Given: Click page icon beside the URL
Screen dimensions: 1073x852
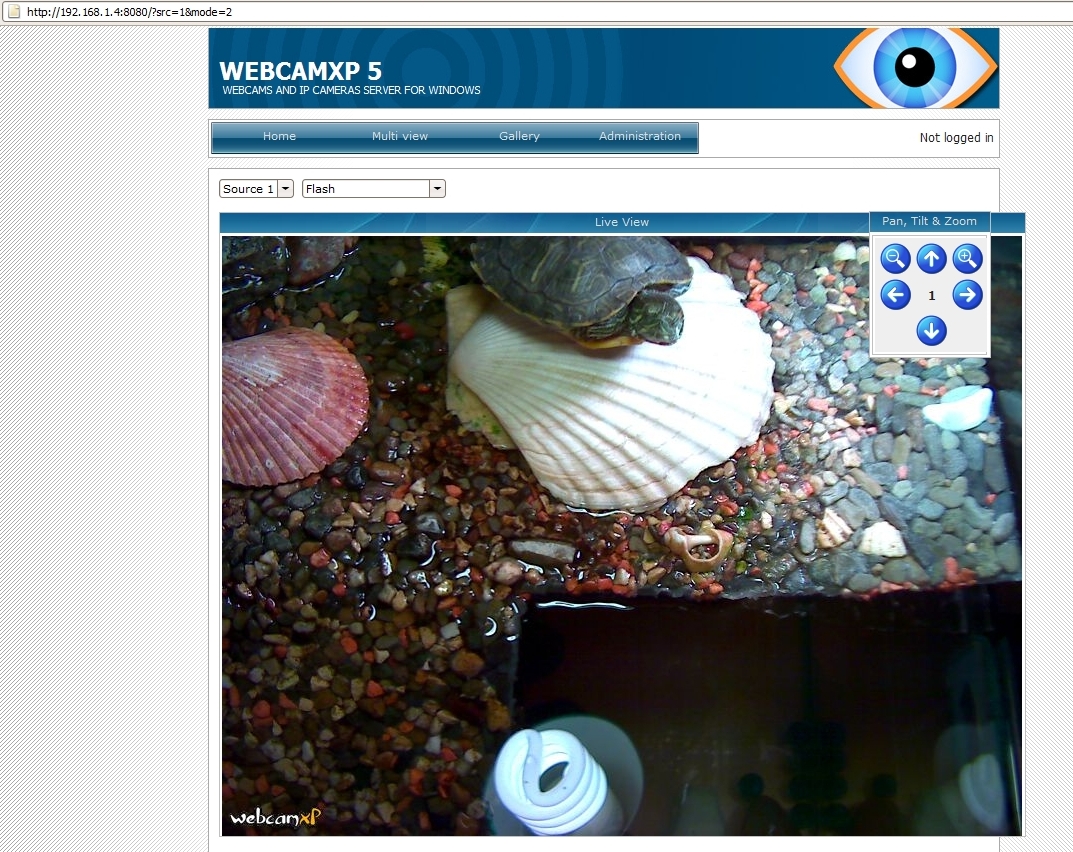Looking at the screenshot, I should [x=14, y=11].
